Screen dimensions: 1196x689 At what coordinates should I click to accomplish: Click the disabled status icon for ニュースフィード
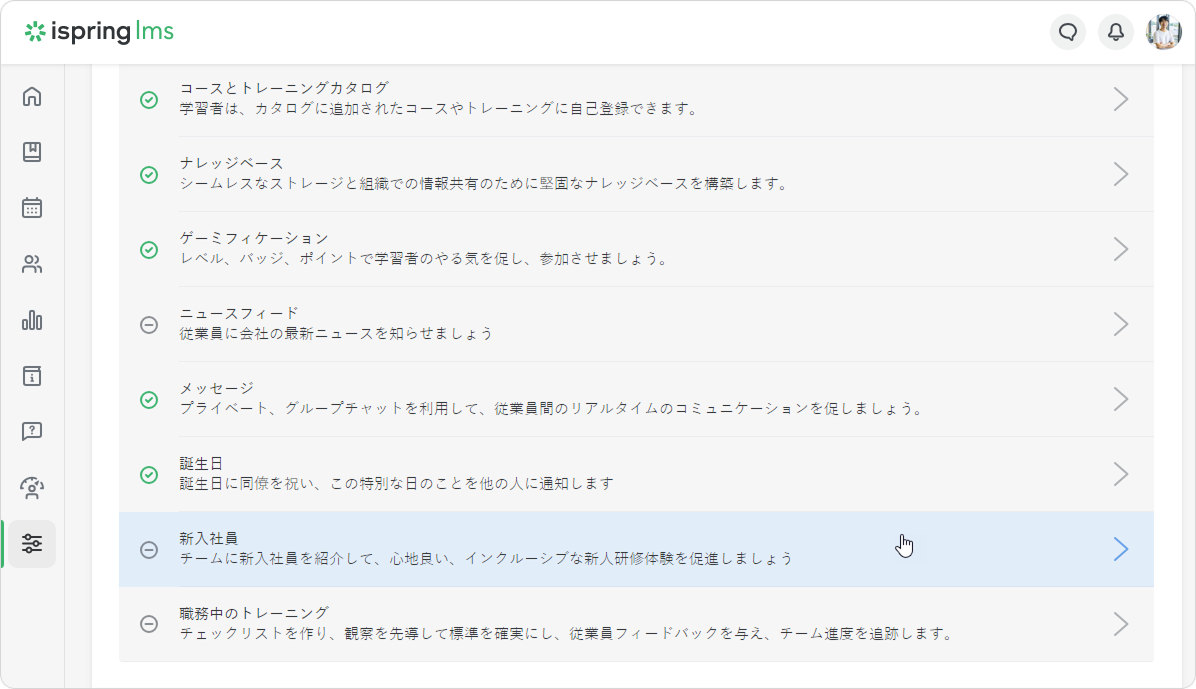point(149,325)
